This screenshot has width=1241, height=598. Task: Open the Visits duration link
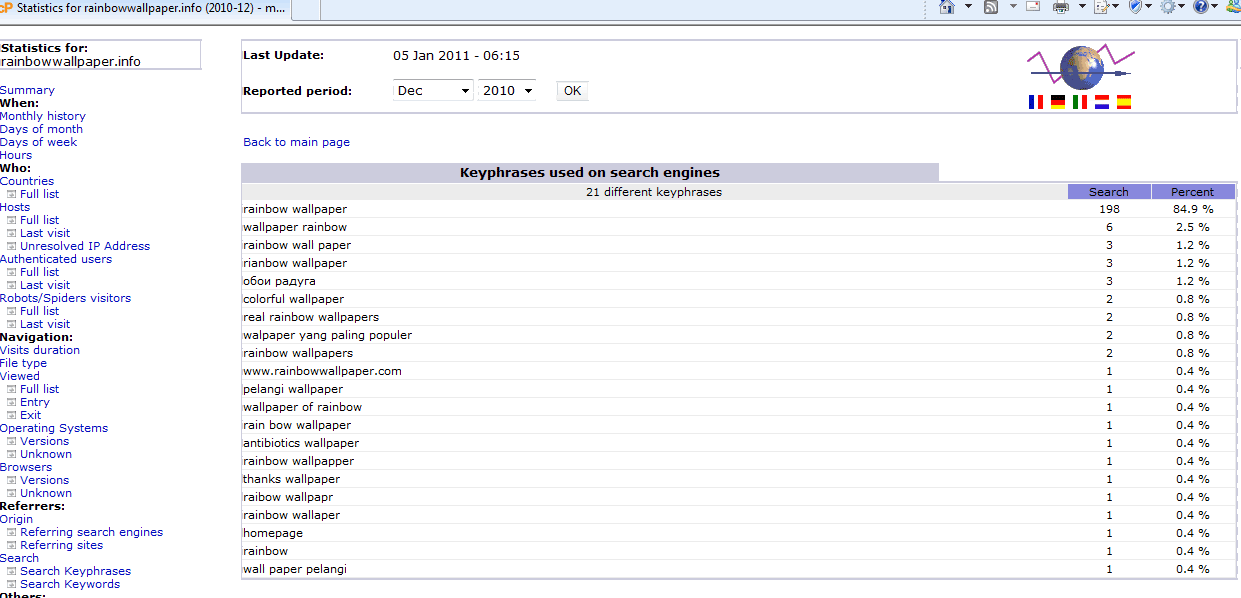click(x=40, y=350)
